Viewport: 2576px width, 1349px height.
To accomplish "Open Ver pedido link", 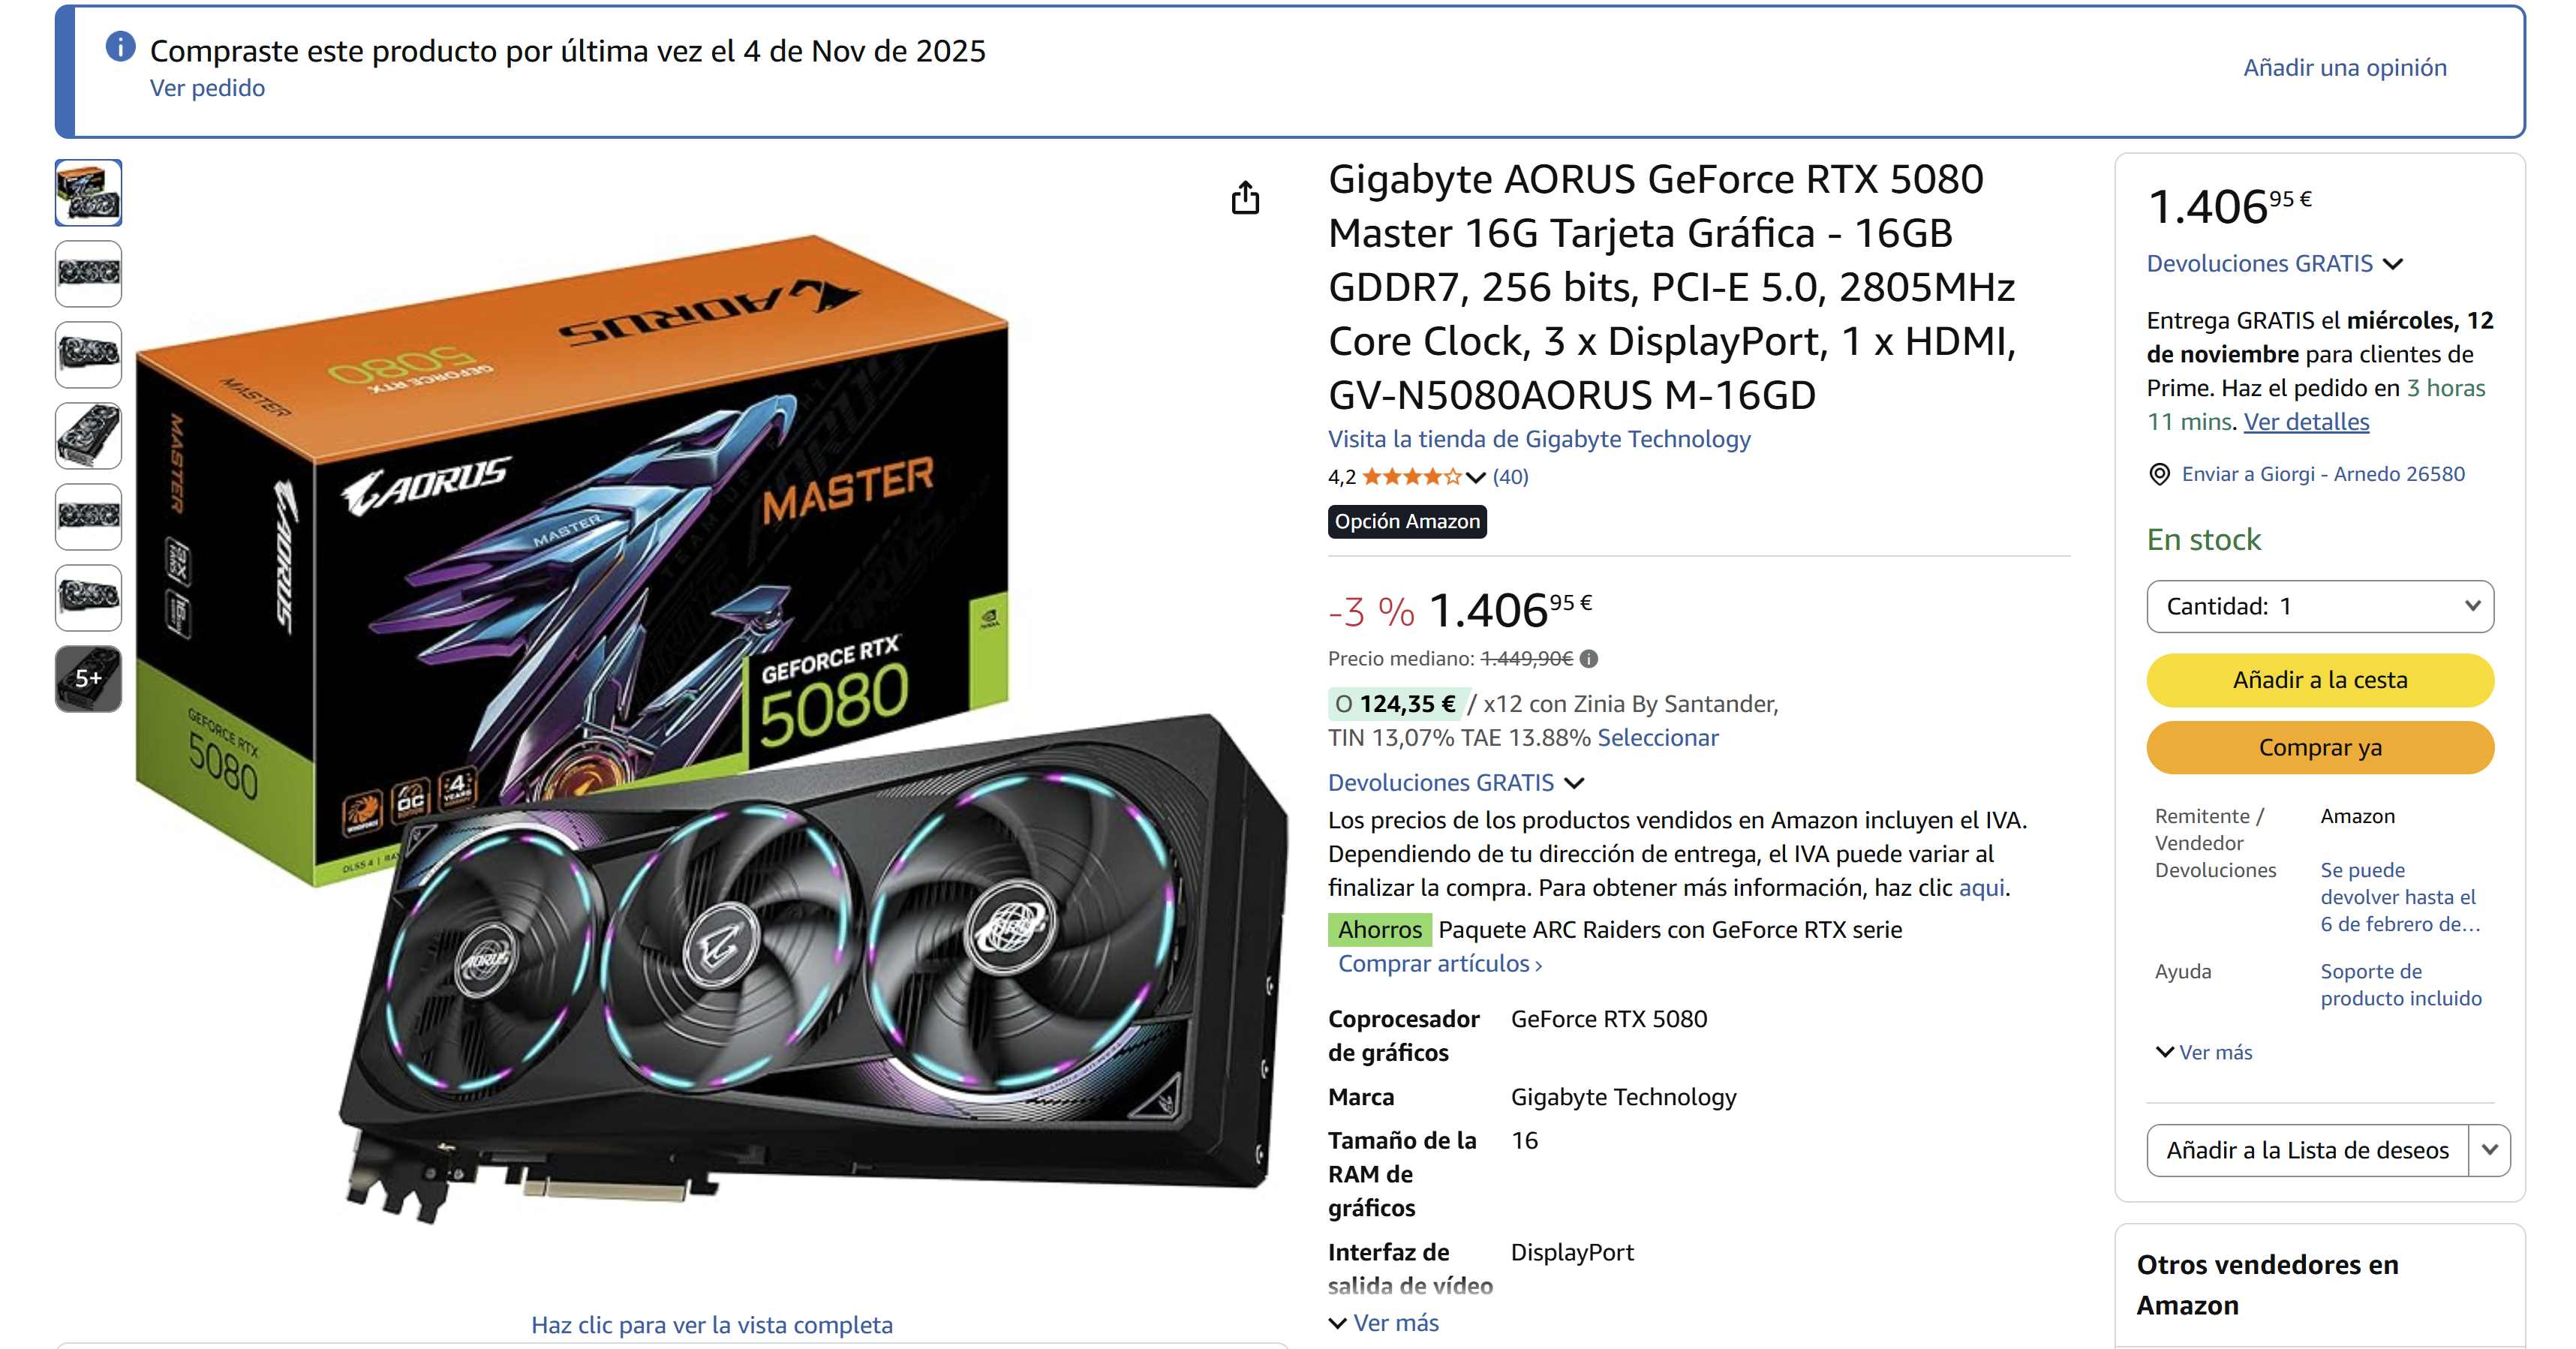I will coord(207,88).
